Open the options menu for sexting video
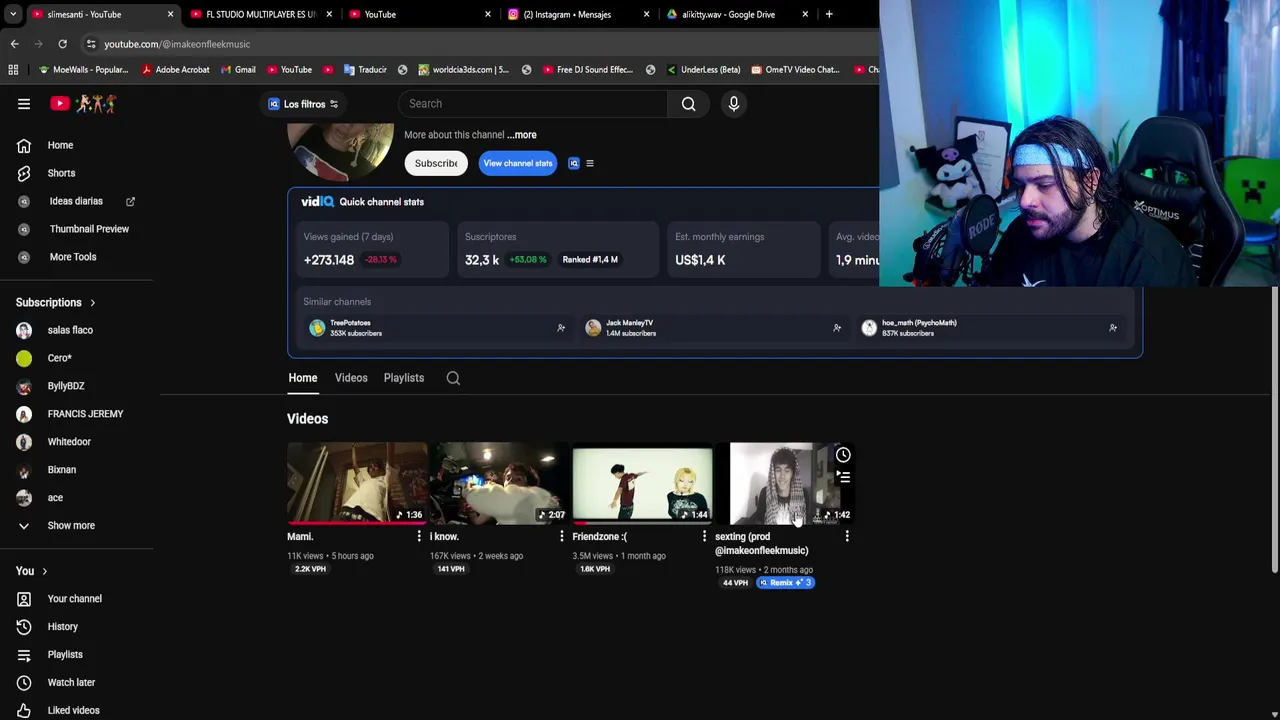1280x720 pixels. tap(847, 537)
